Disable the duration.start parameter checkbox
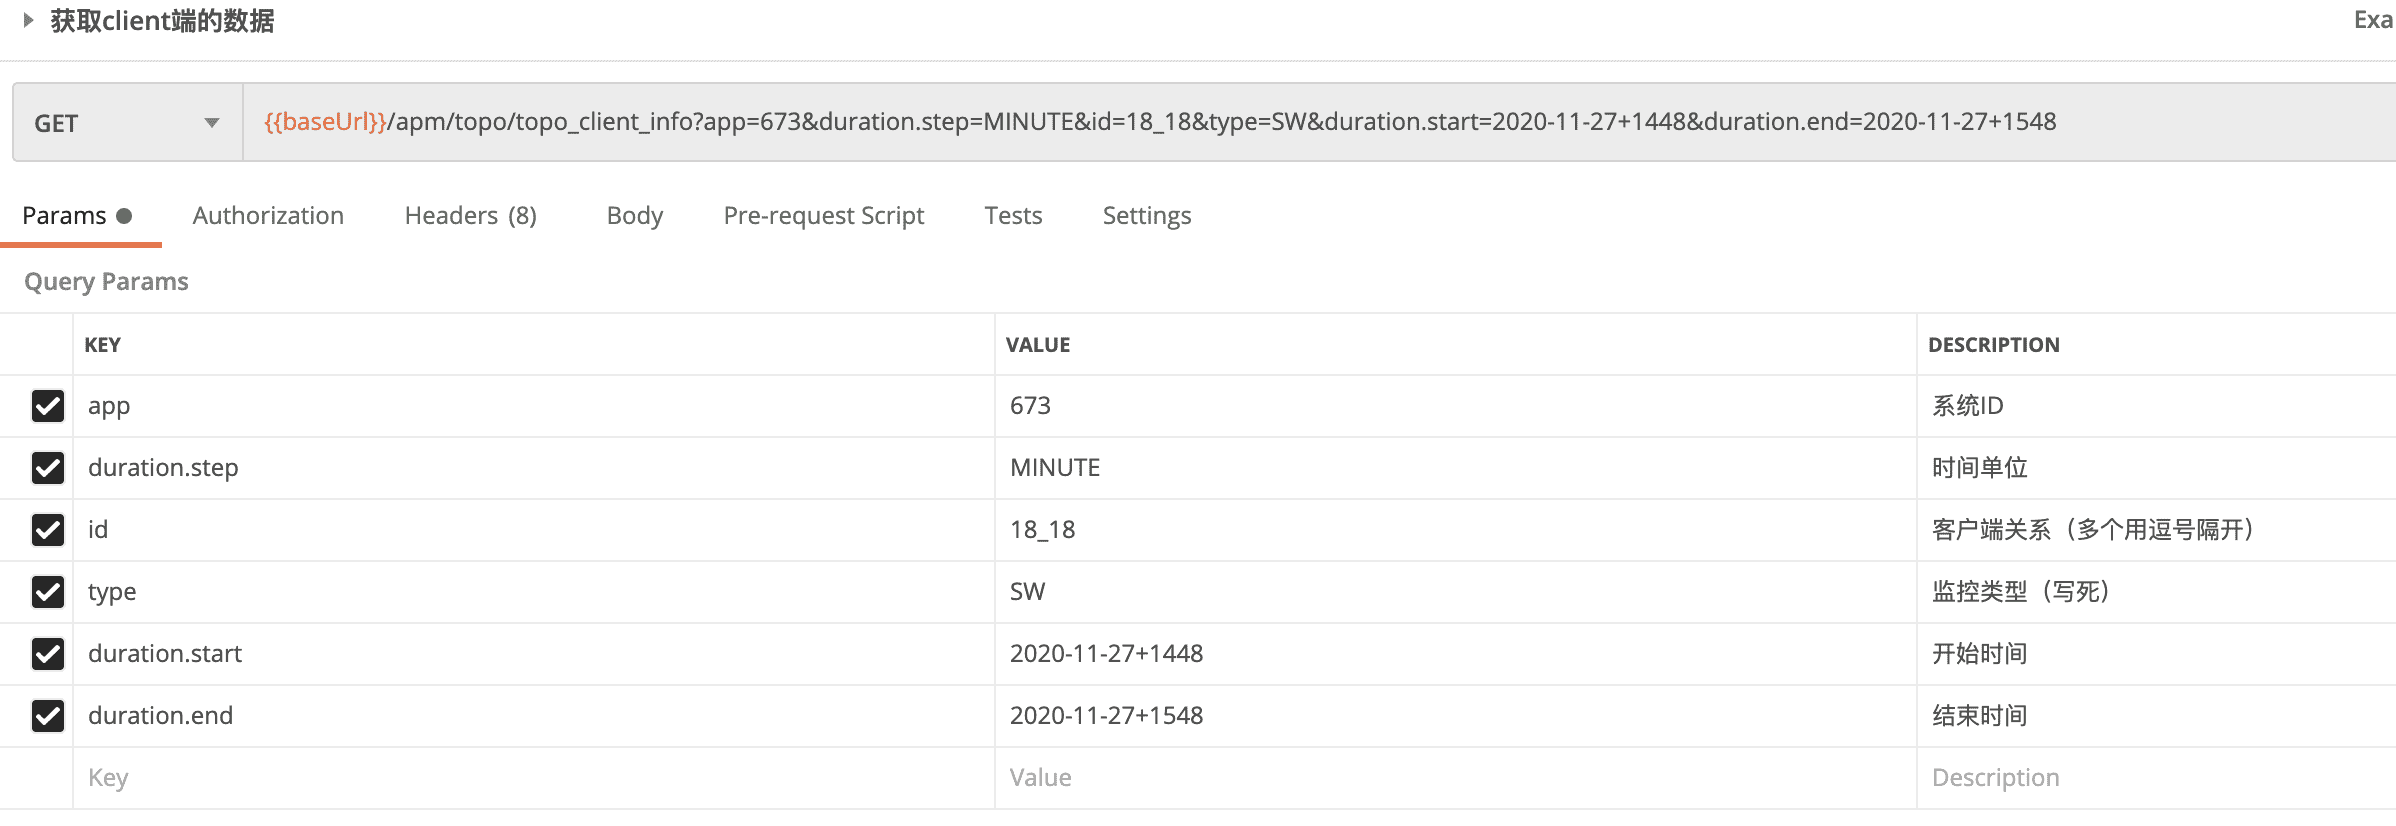Viewport: 2396px width, 826px height. [x=48, y=654]
